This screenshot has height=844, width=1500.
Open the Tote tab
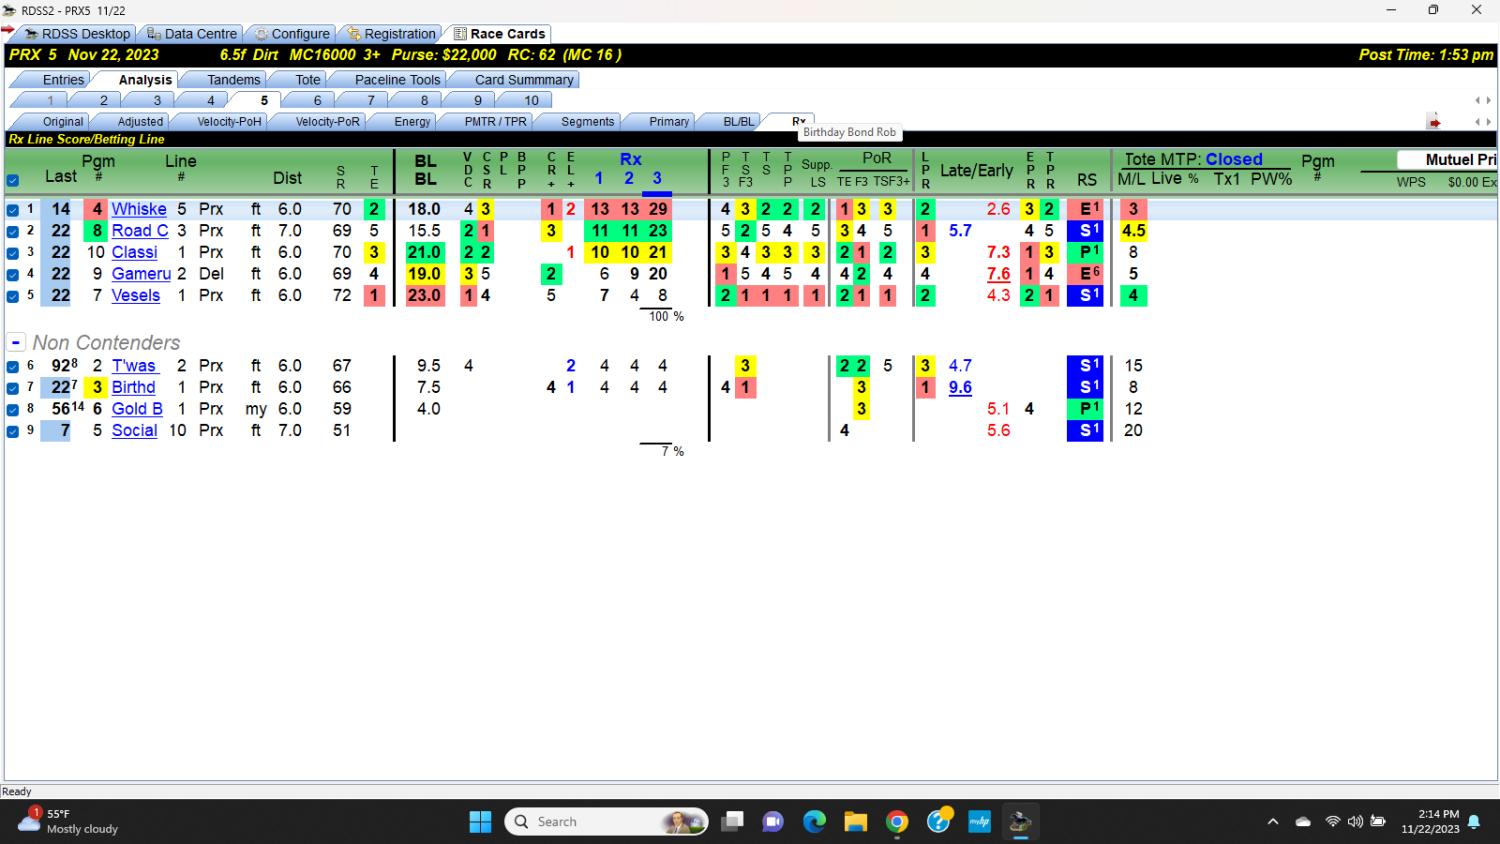[x=308, y=79]
